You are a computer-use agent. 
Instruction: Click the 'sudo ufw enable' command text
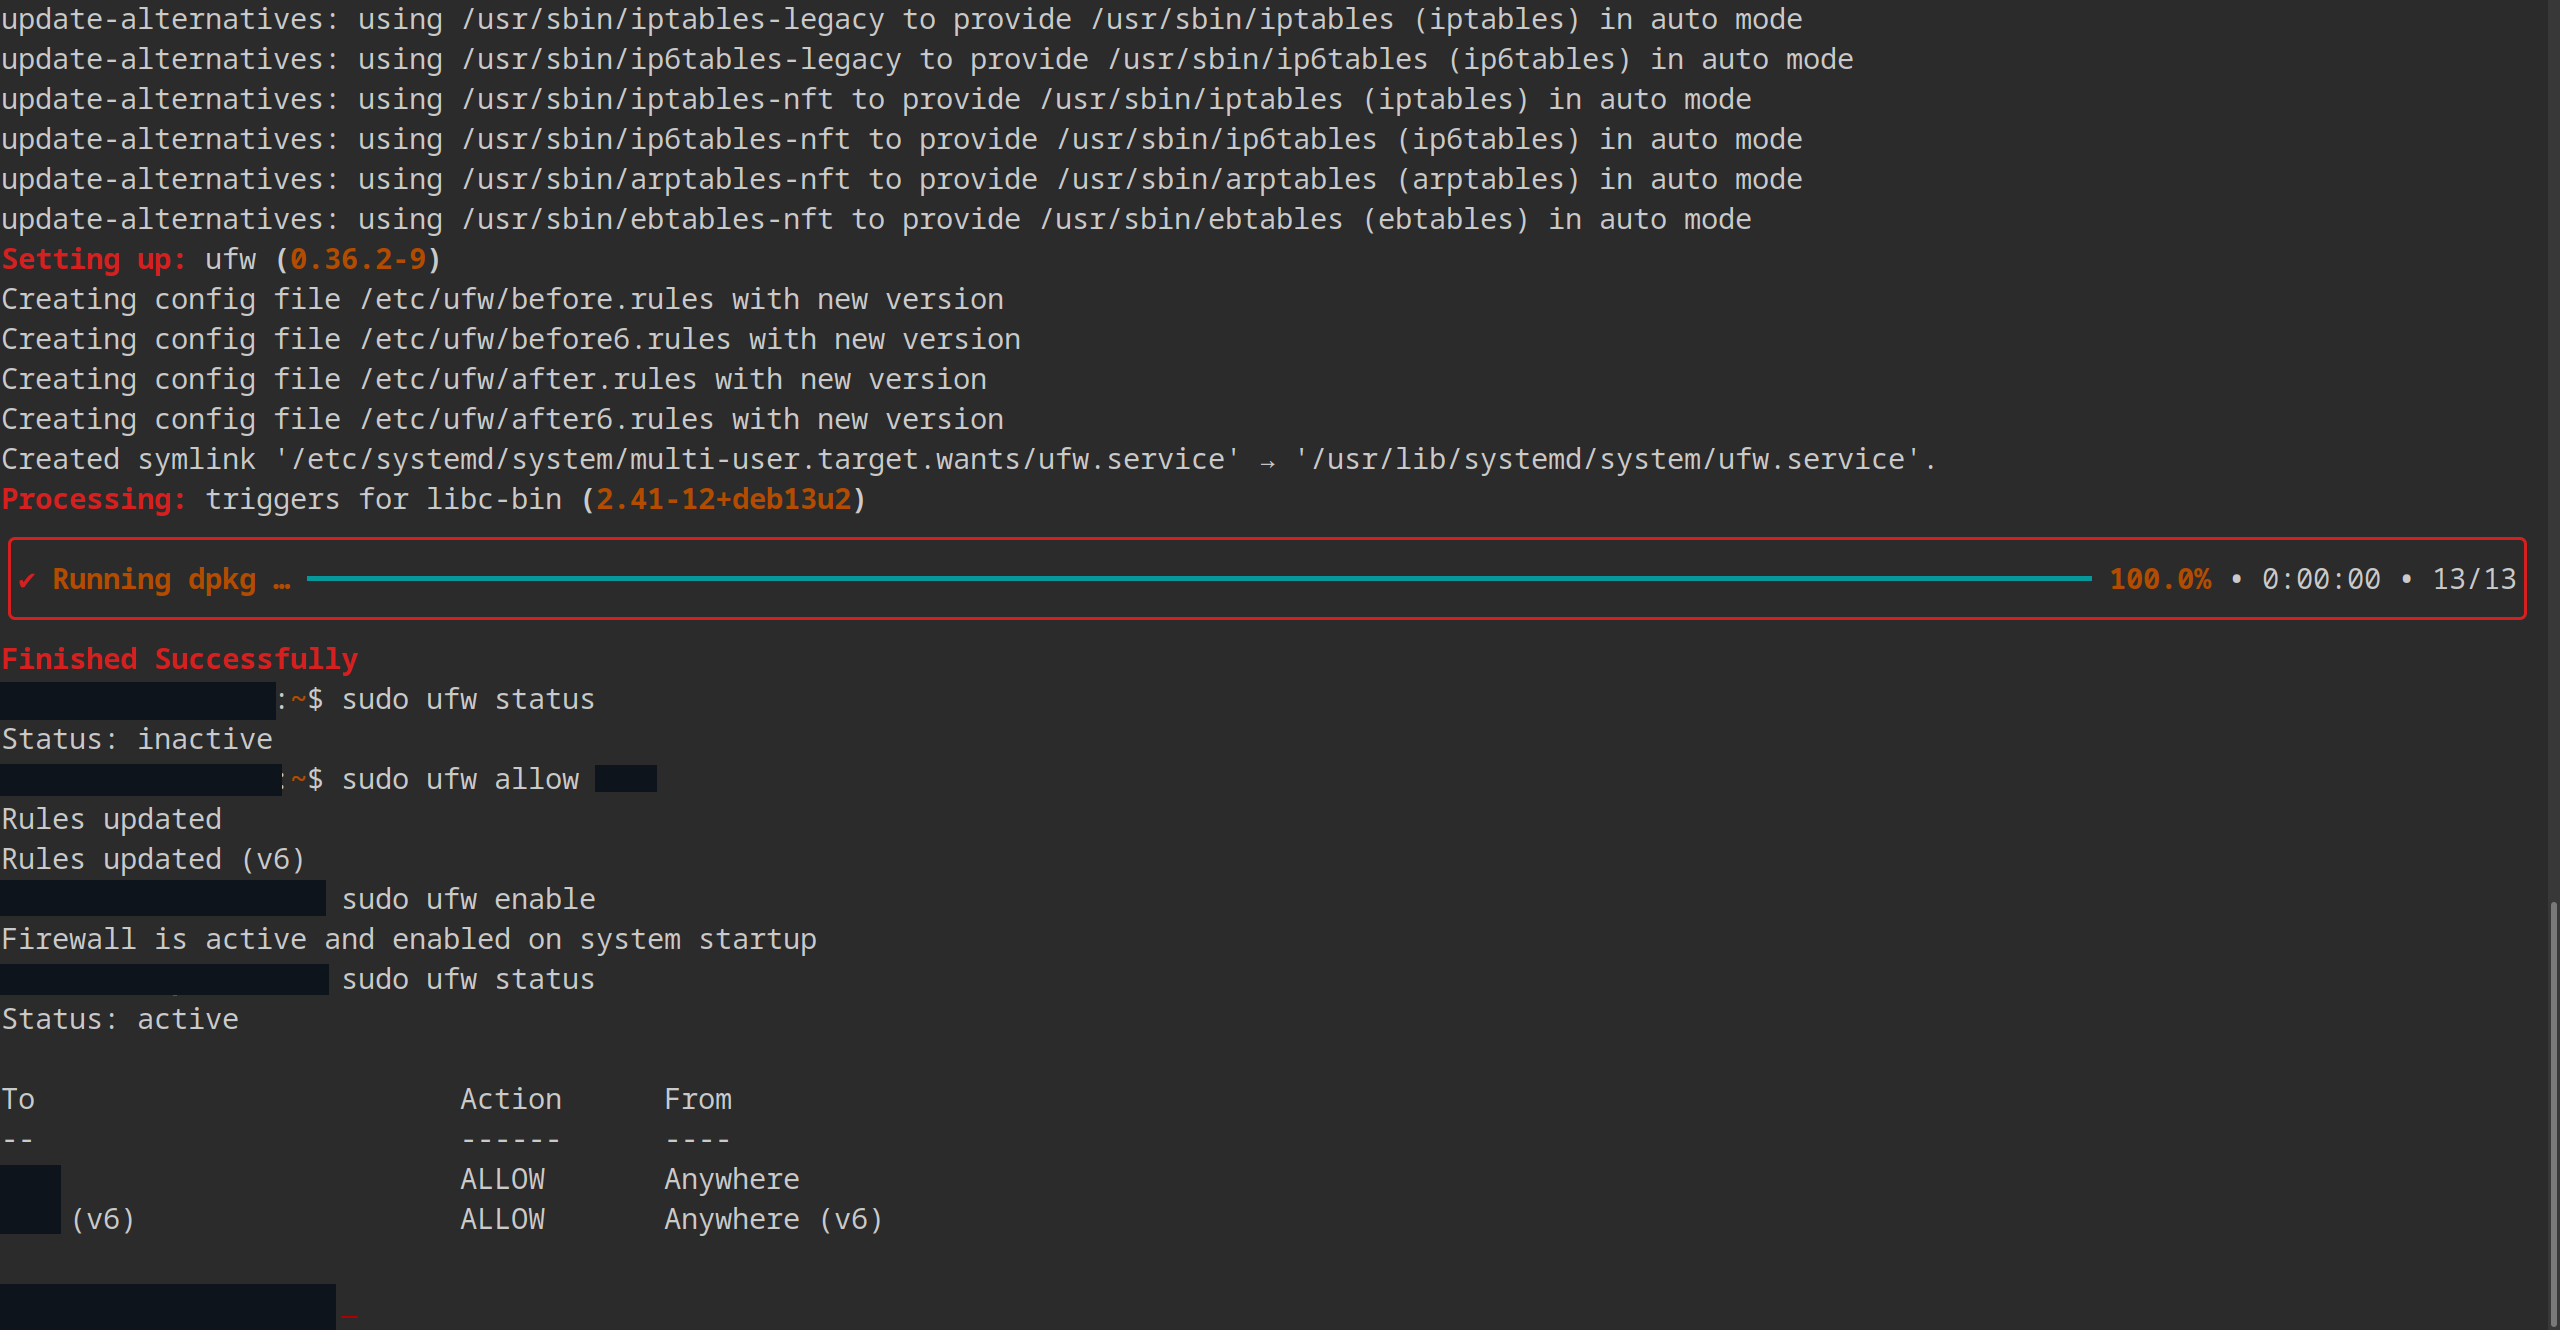point(468,899)
